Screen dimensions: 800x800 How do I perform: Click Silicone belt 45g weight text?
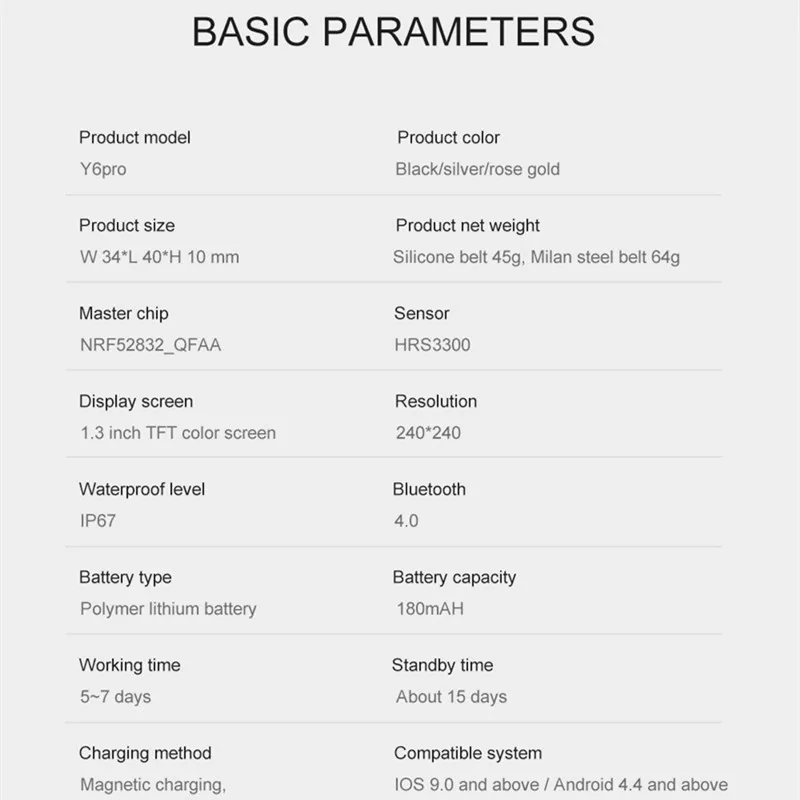(458, 257)
